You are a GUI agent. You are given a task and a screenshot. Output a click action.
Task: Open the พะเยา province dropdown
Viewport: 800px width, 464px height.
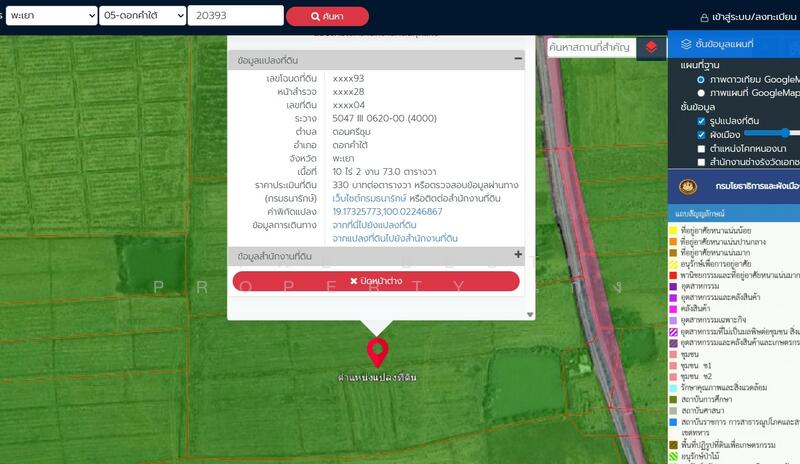(50, 16)
